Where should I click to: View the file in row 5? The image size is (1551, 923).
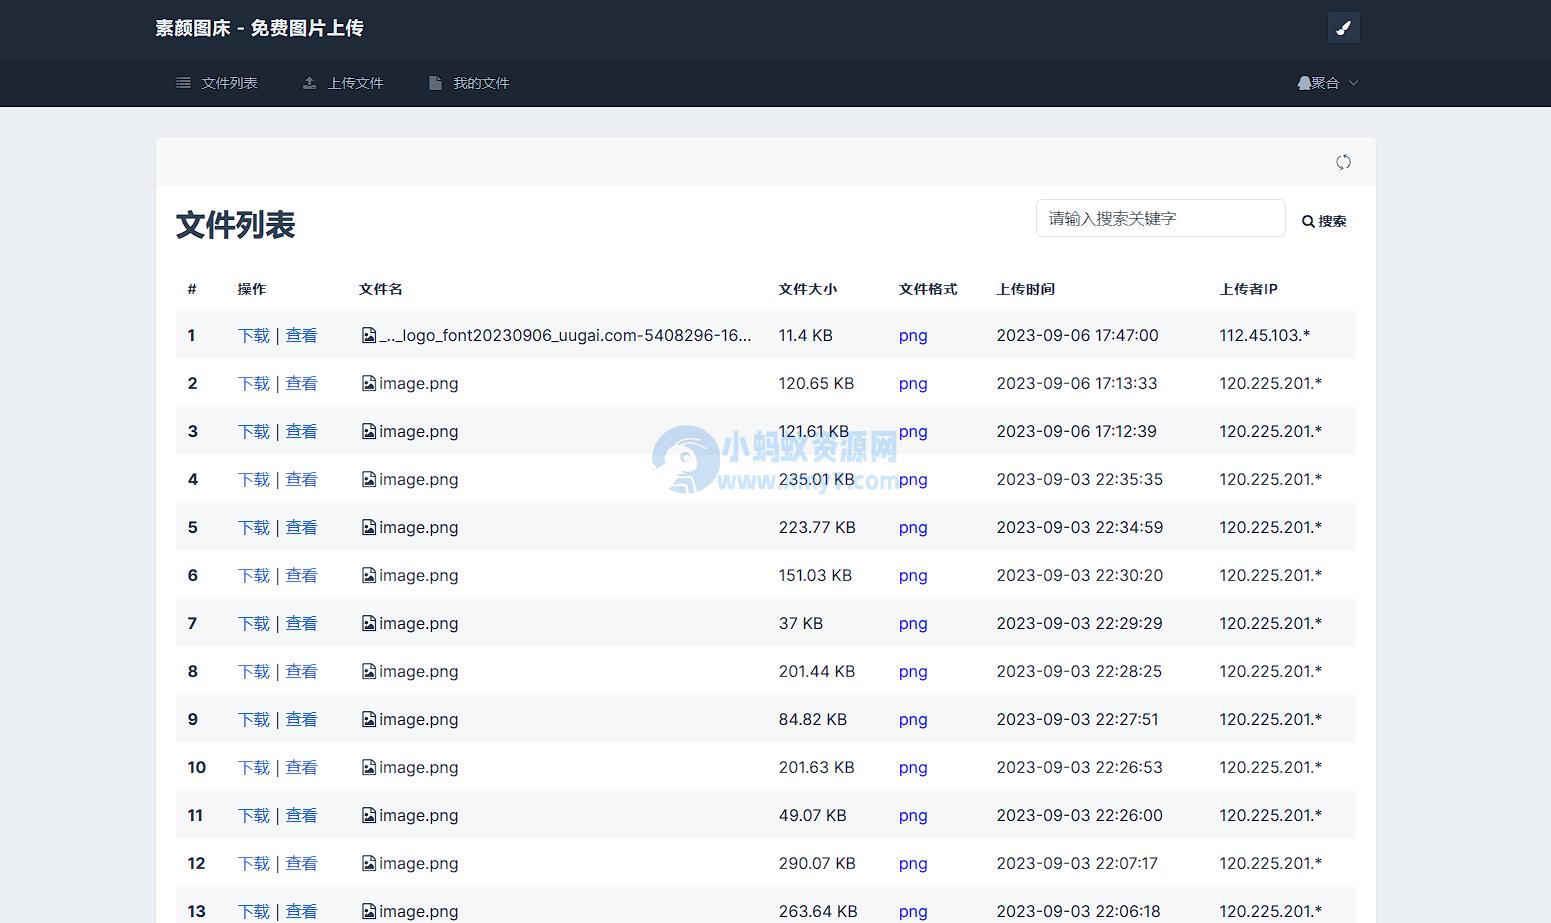click(301, 527)
